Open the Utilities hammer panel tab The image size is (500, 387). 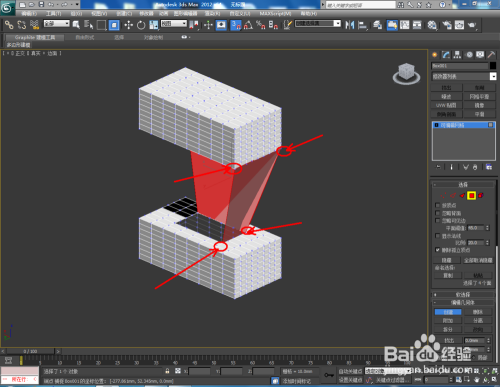click(491, 55)
